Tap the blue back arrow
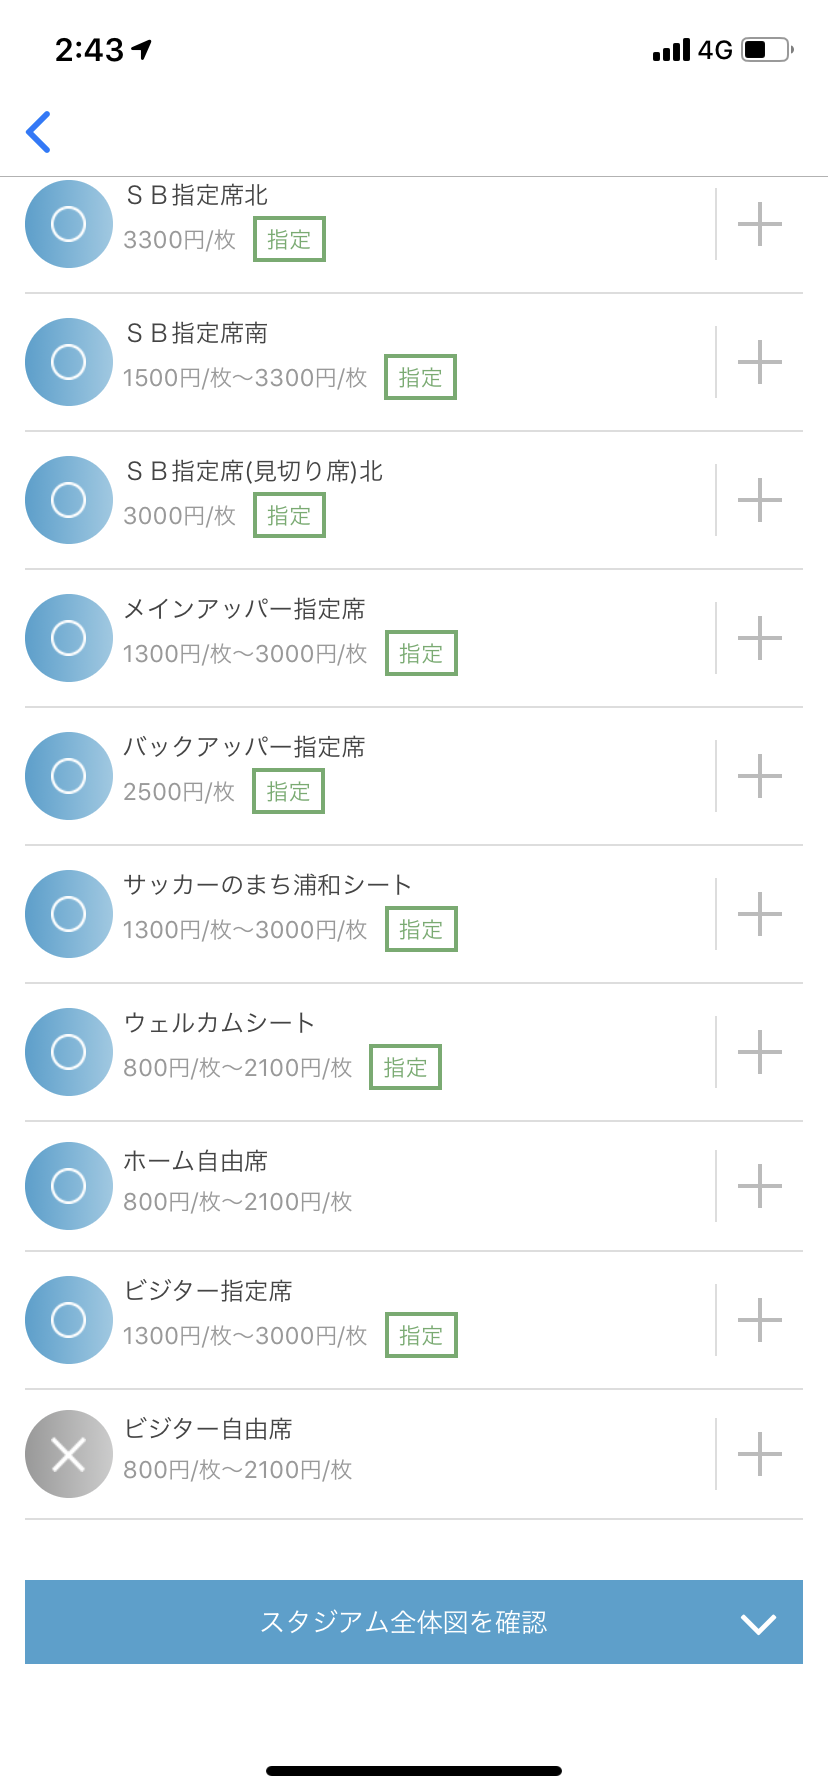 (x=39, y=132)
